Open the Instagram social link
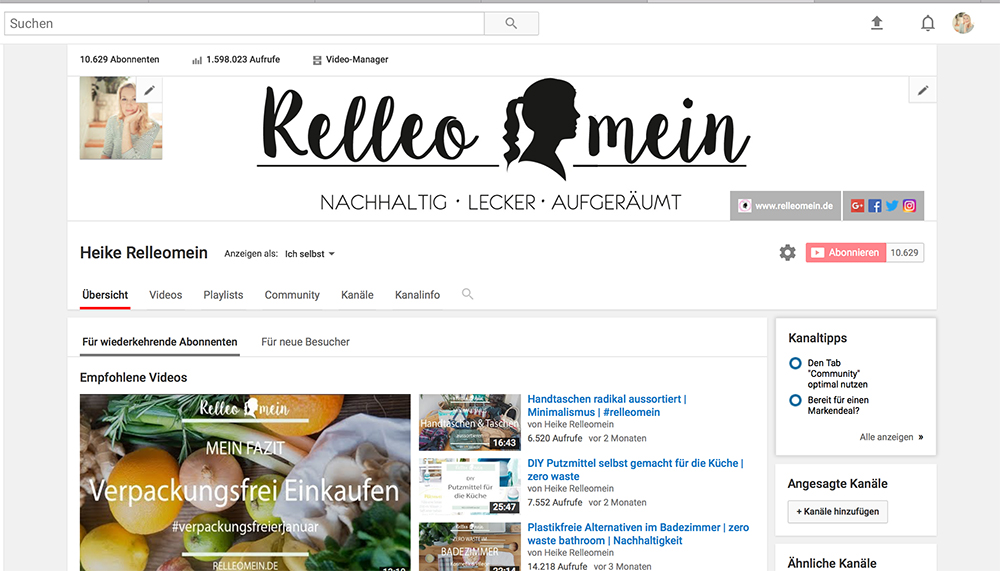1000x571 pixels. coord(909,205)
